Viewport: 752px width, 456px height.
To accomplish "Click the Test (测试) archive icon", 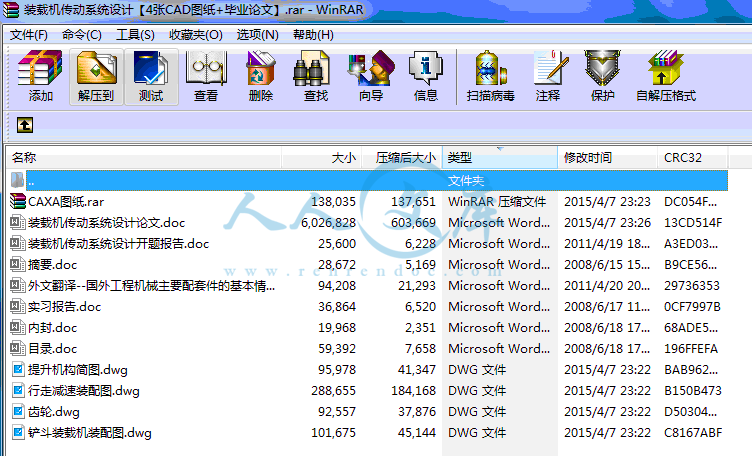I will coord(151,68).
